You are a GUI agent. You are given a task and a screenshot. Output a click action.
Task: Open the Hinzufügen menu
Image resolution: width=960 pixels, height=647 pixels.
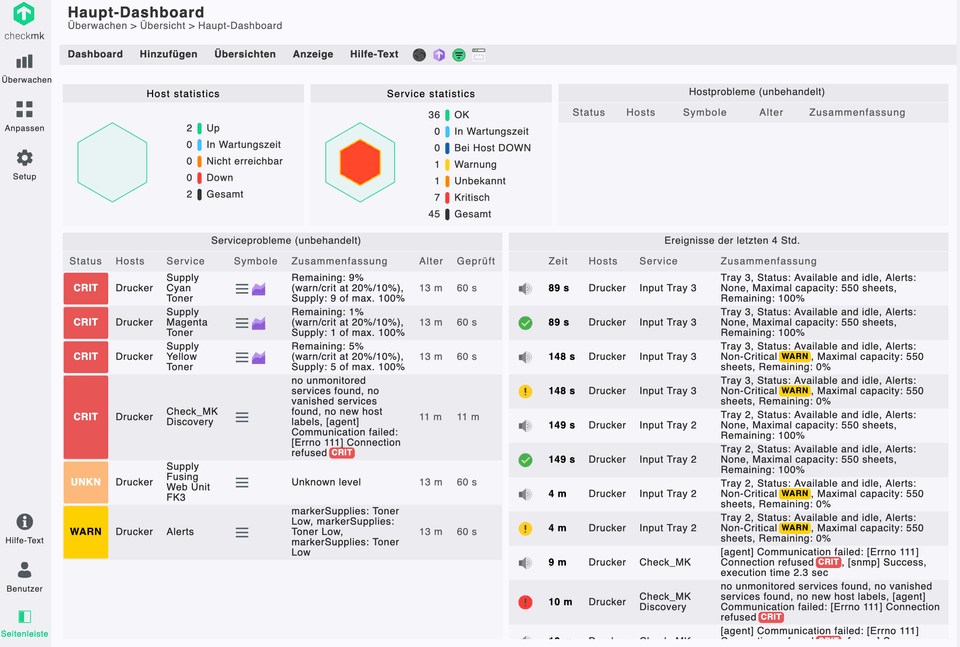pyautogui.click(x=168, y=54)
